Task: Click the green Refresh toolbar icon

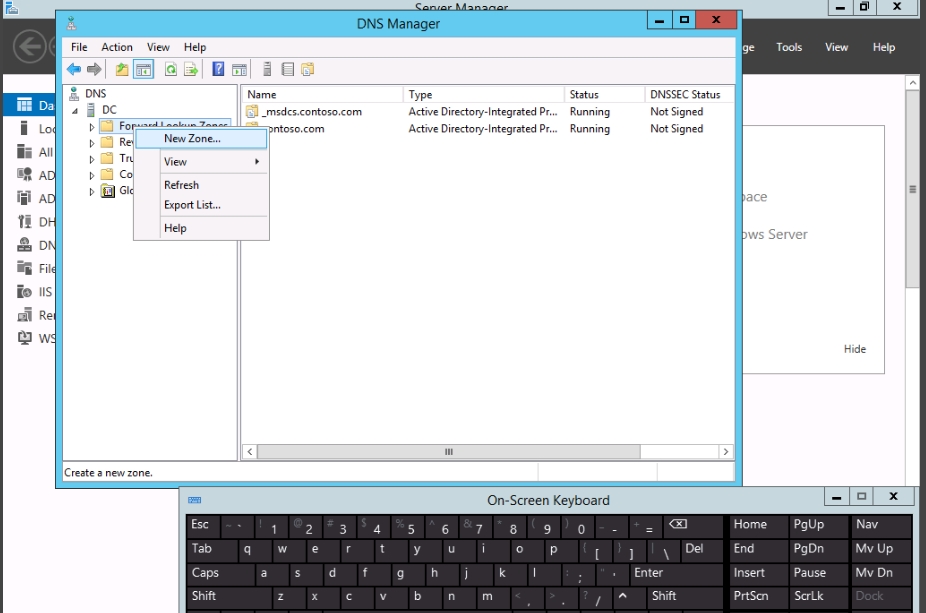Action: coord(171,70)
